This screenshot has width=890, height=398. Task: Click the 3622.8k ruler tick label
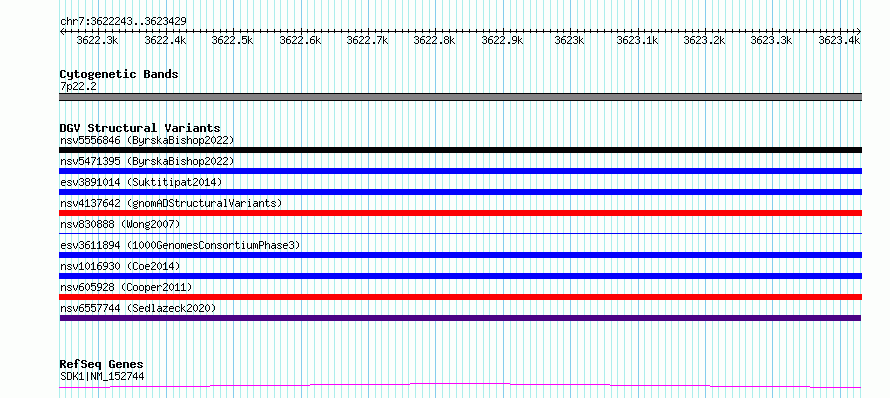(434, 40)
